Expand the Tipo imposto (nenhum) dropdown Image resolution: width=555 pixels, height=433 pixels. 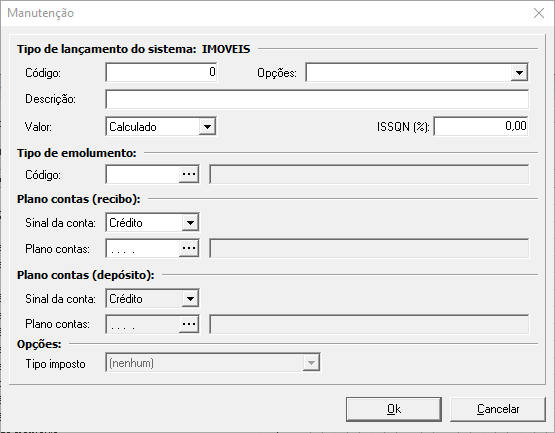click(311, 363)
